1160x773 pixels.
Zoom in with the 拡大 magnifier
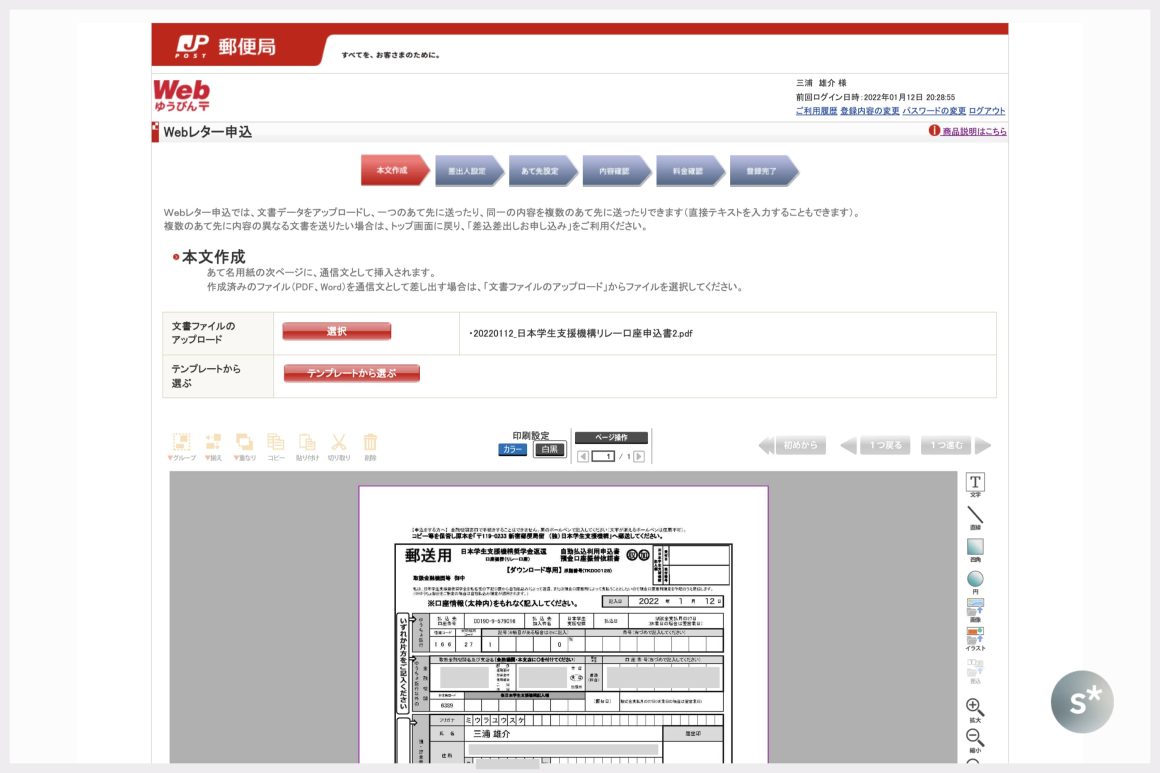(974, 708)
